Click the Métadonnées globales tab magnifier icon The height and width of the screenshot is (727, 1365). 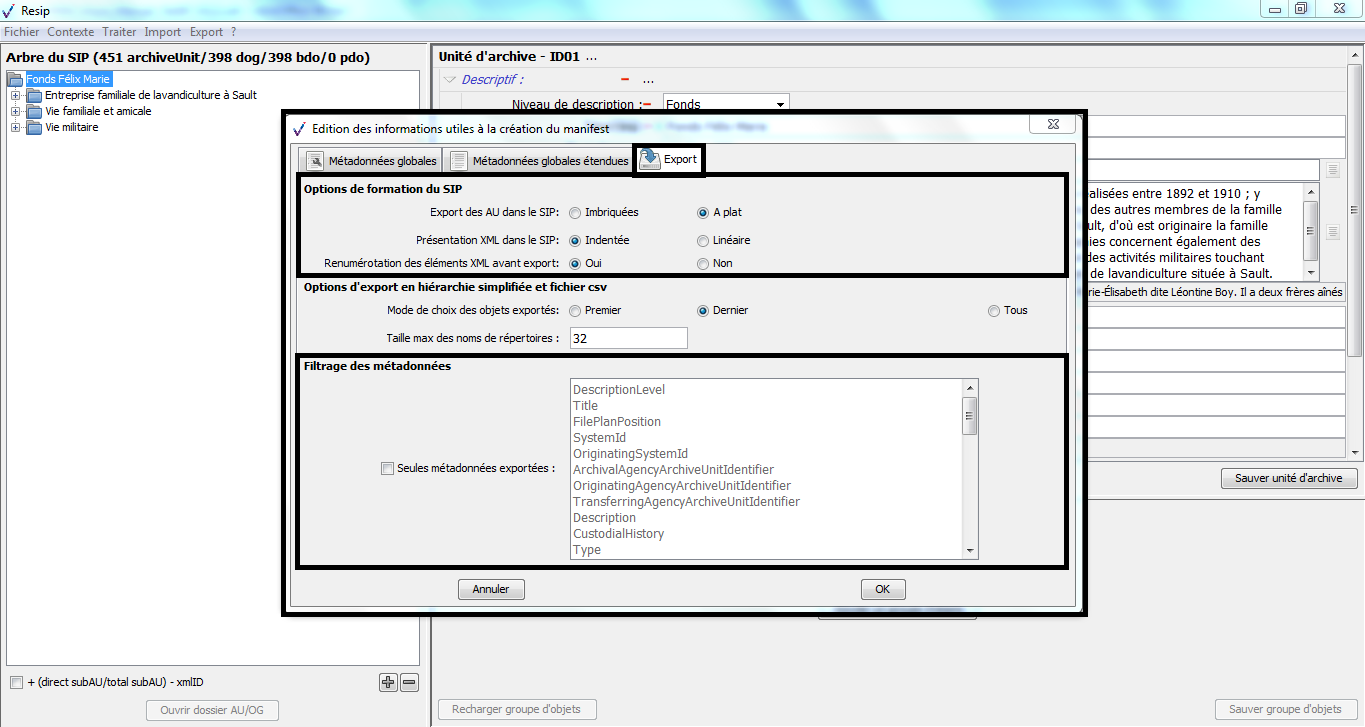[x=315, y=161]
